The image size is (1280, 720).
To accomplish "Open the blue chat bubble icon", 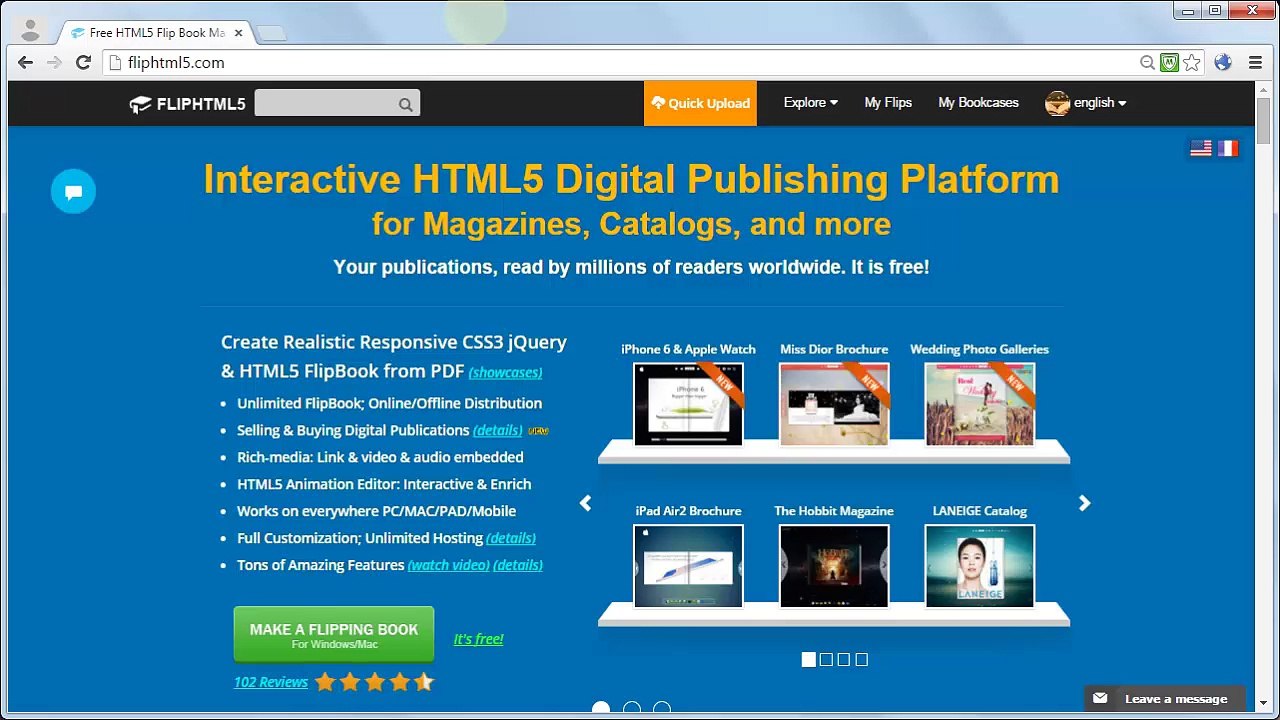I will coord(73,192).
